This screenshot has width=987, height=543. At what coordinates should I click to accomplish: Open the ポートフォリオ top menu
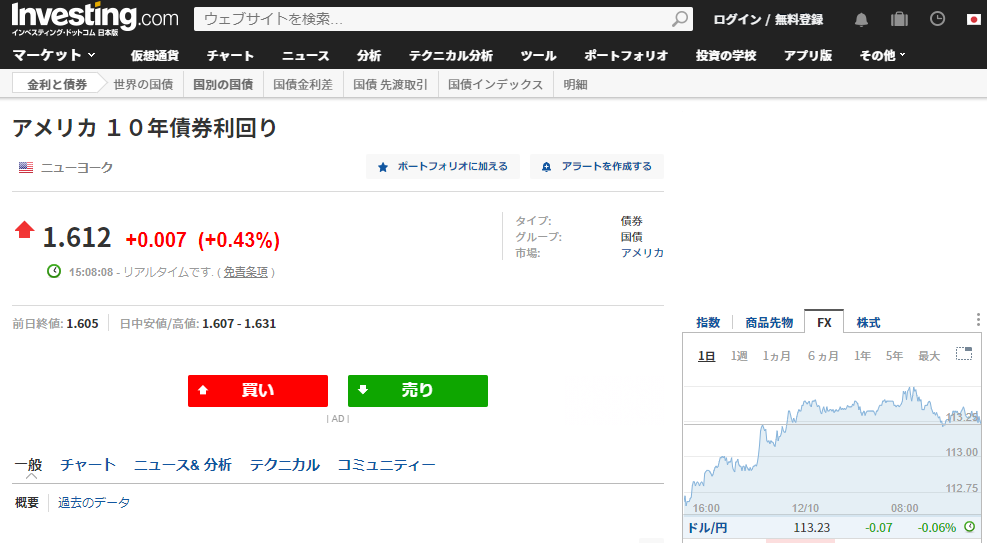[626, 55]
